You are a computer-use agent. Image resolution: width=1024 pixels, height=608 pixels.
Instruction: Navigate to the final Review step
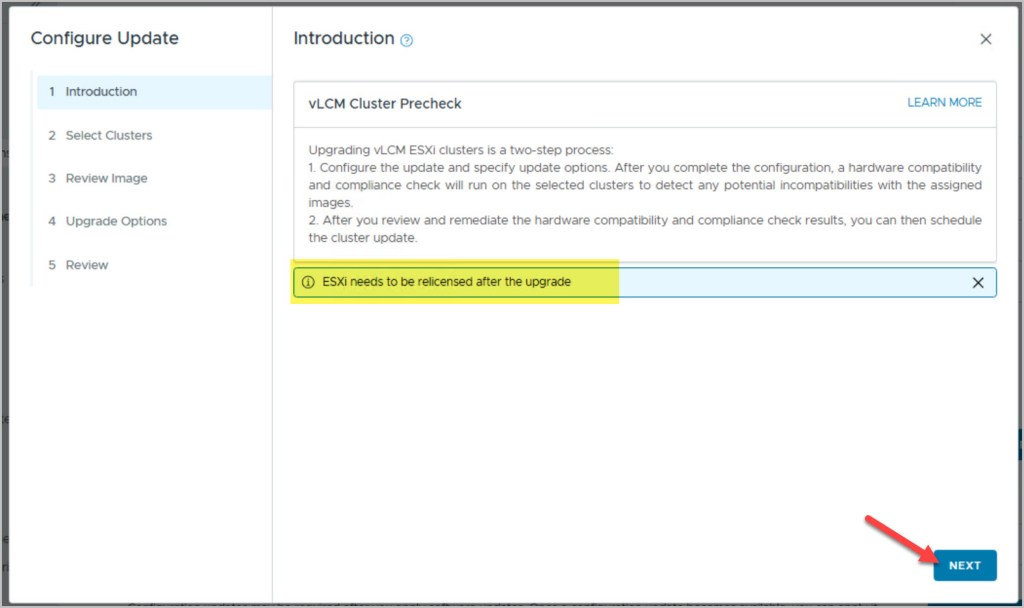[x=87, y=265]
